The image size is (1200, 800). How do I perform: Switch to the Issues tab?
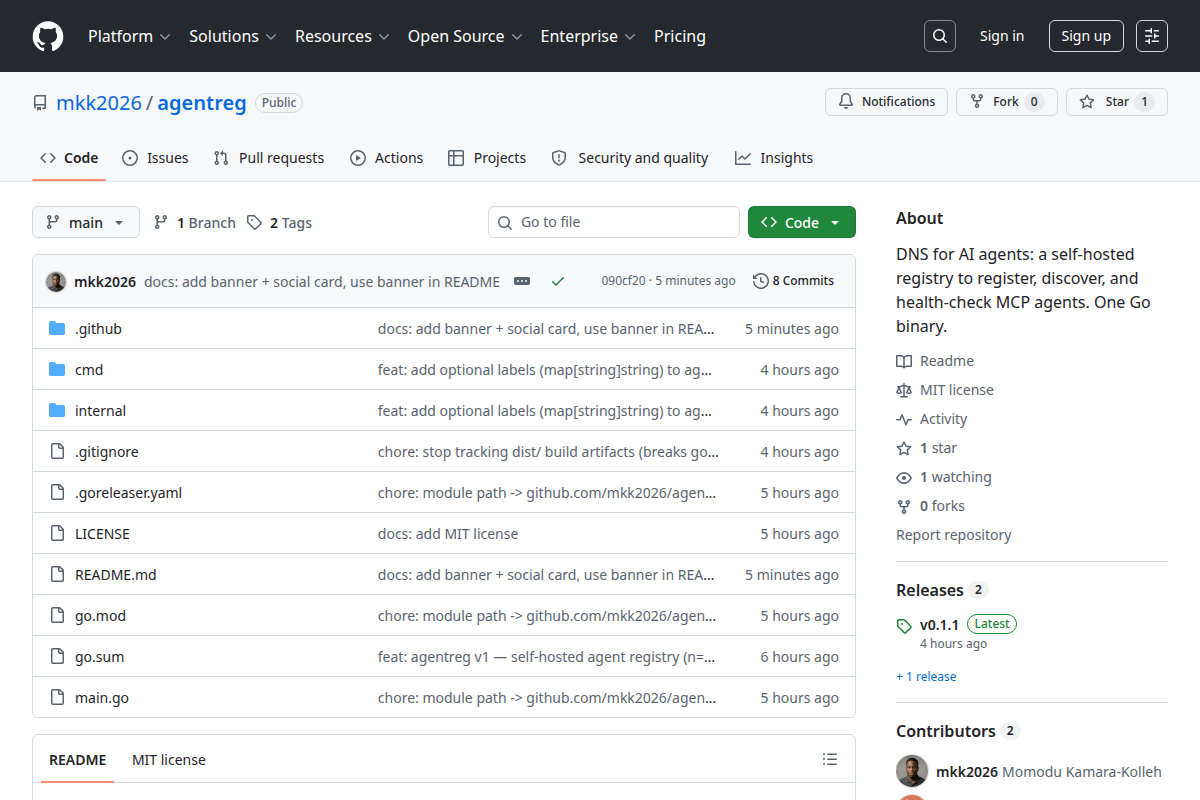tap(155, 158)
